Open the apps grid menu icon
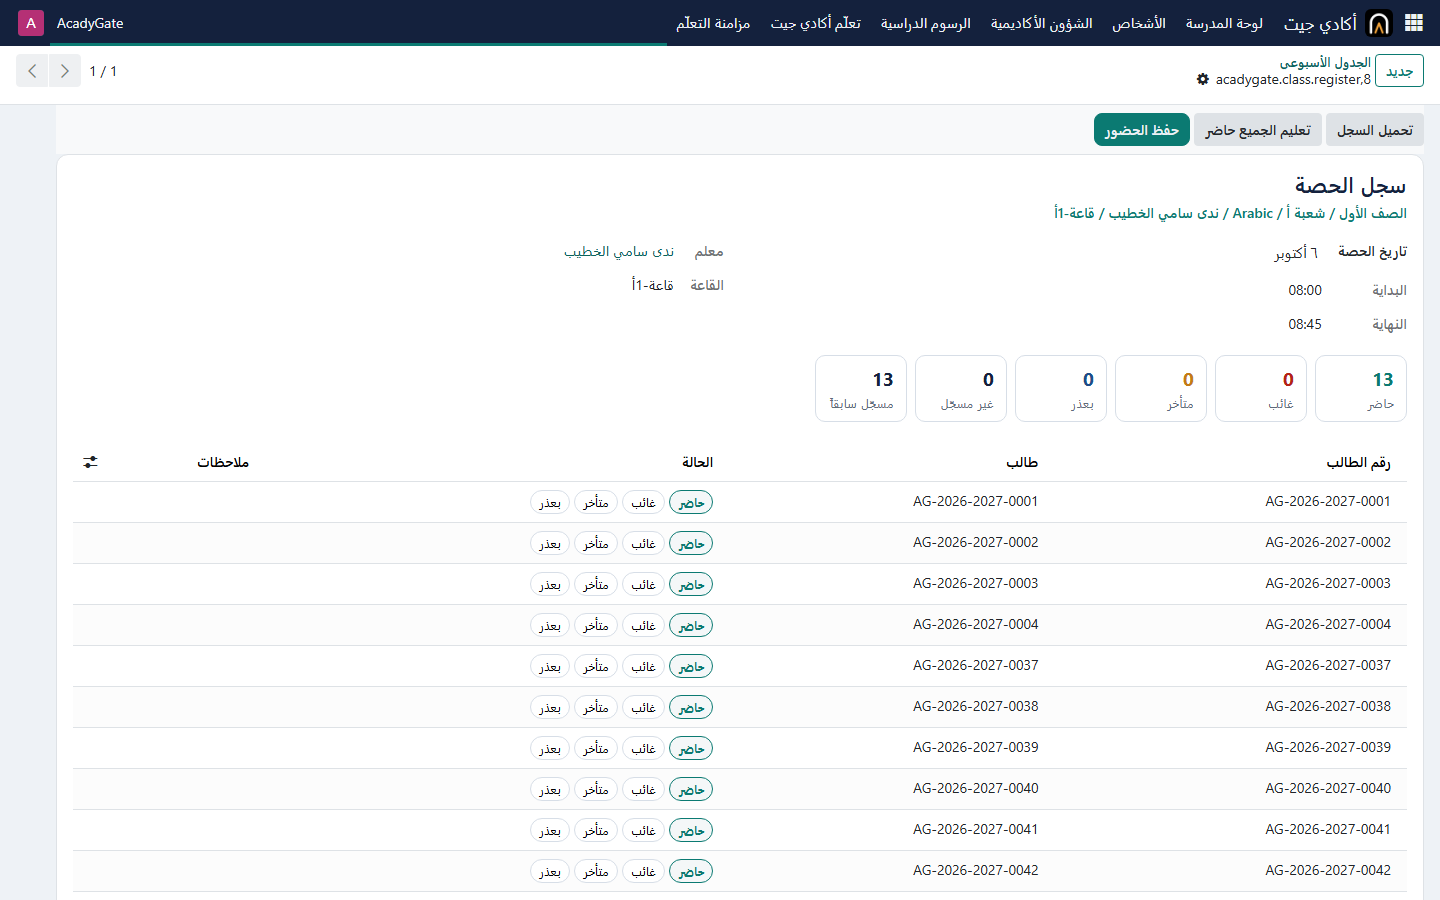Screen dimensions: 1440x900 pyautogui.click(x=1414, y=23)
